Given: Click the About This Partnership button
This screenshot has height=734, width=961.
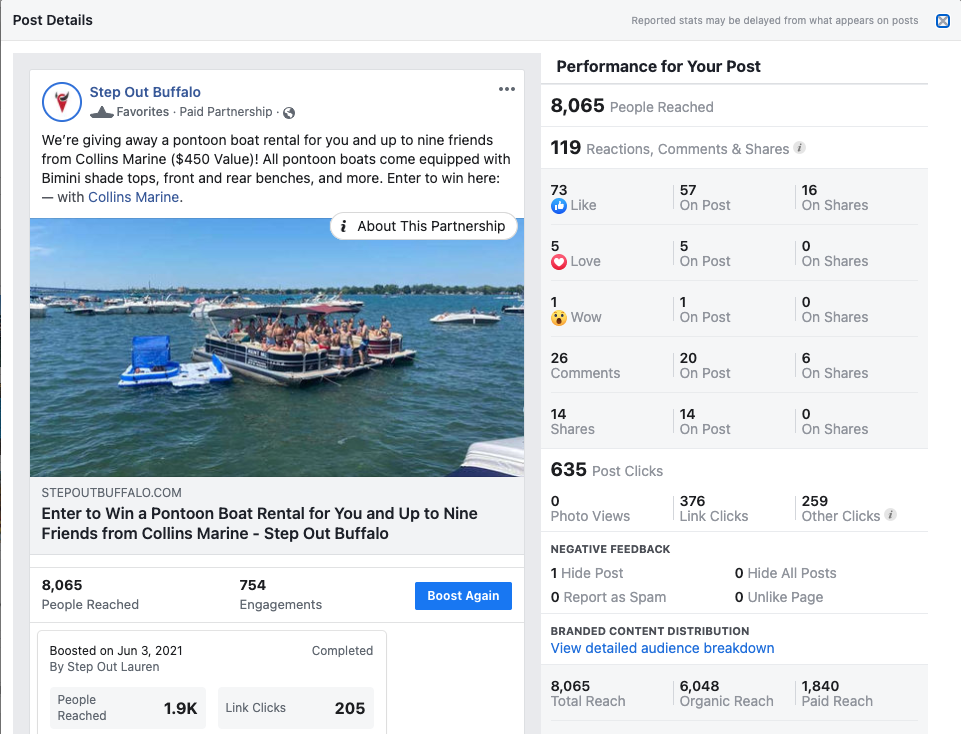Looking at the screenshot, I should click(x=424, y=226).
